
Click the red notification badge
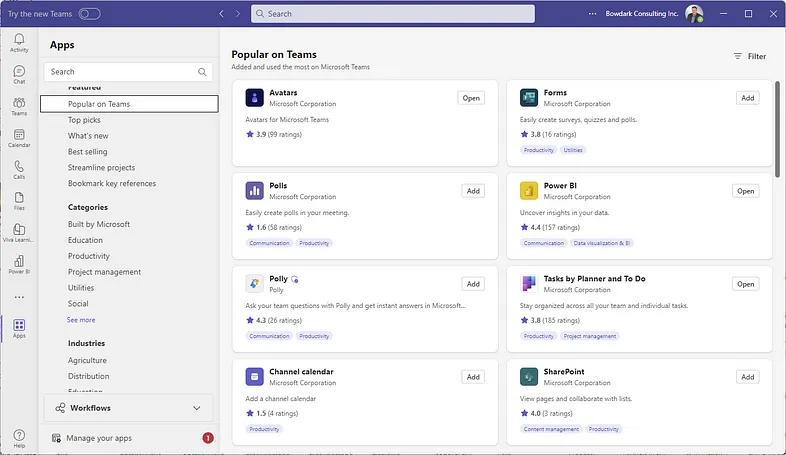208,438
